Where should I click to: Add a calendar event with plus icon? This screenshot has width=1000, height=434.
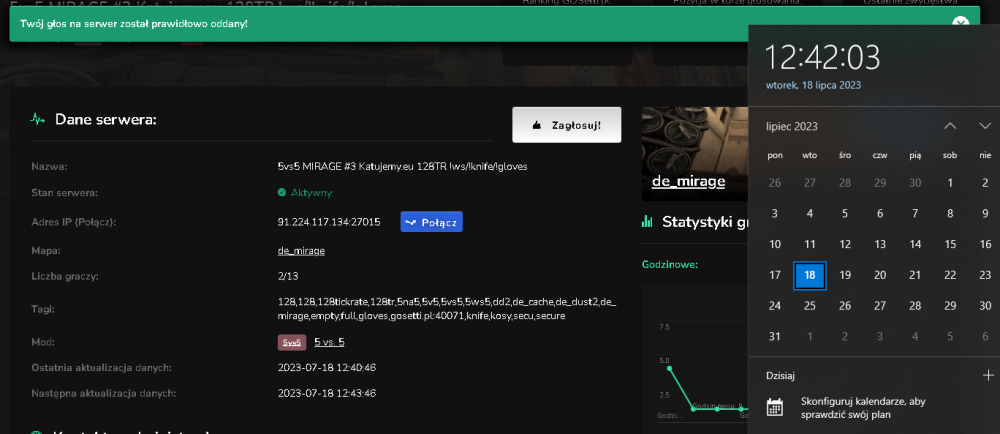[988, 375]
